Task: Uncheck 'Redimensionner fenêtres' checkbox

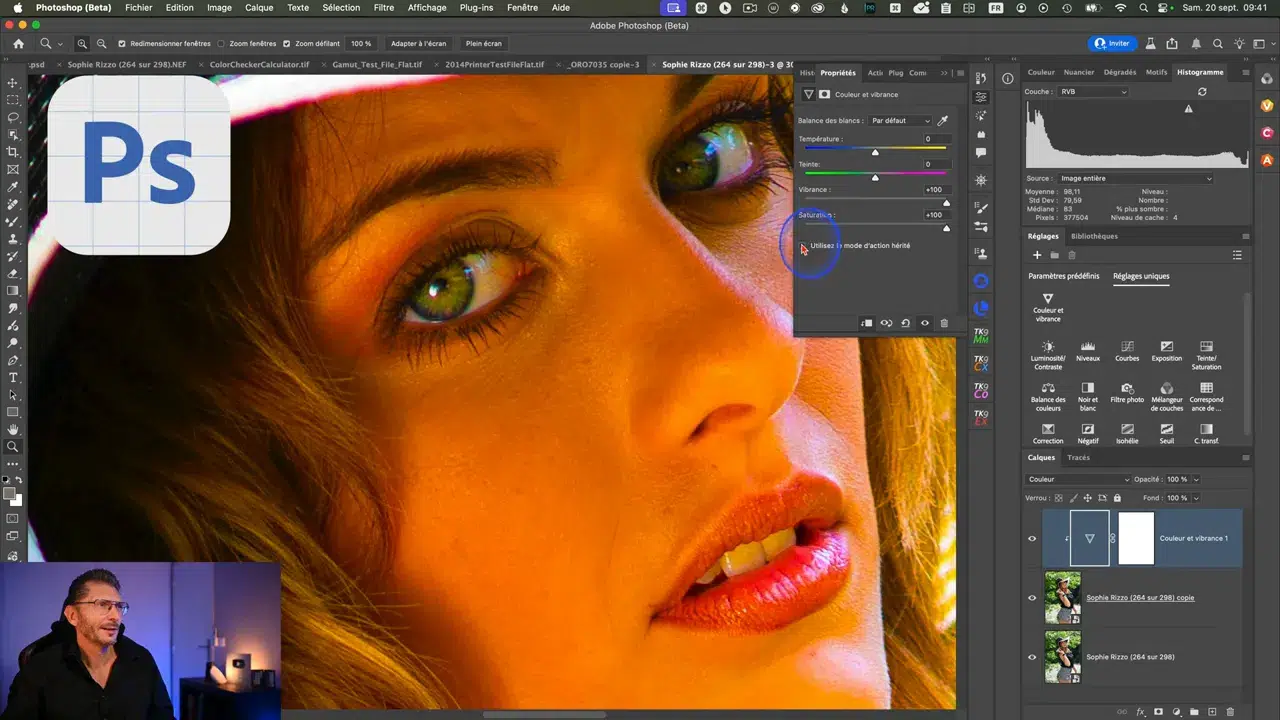Action: click(x=122, y=44)
